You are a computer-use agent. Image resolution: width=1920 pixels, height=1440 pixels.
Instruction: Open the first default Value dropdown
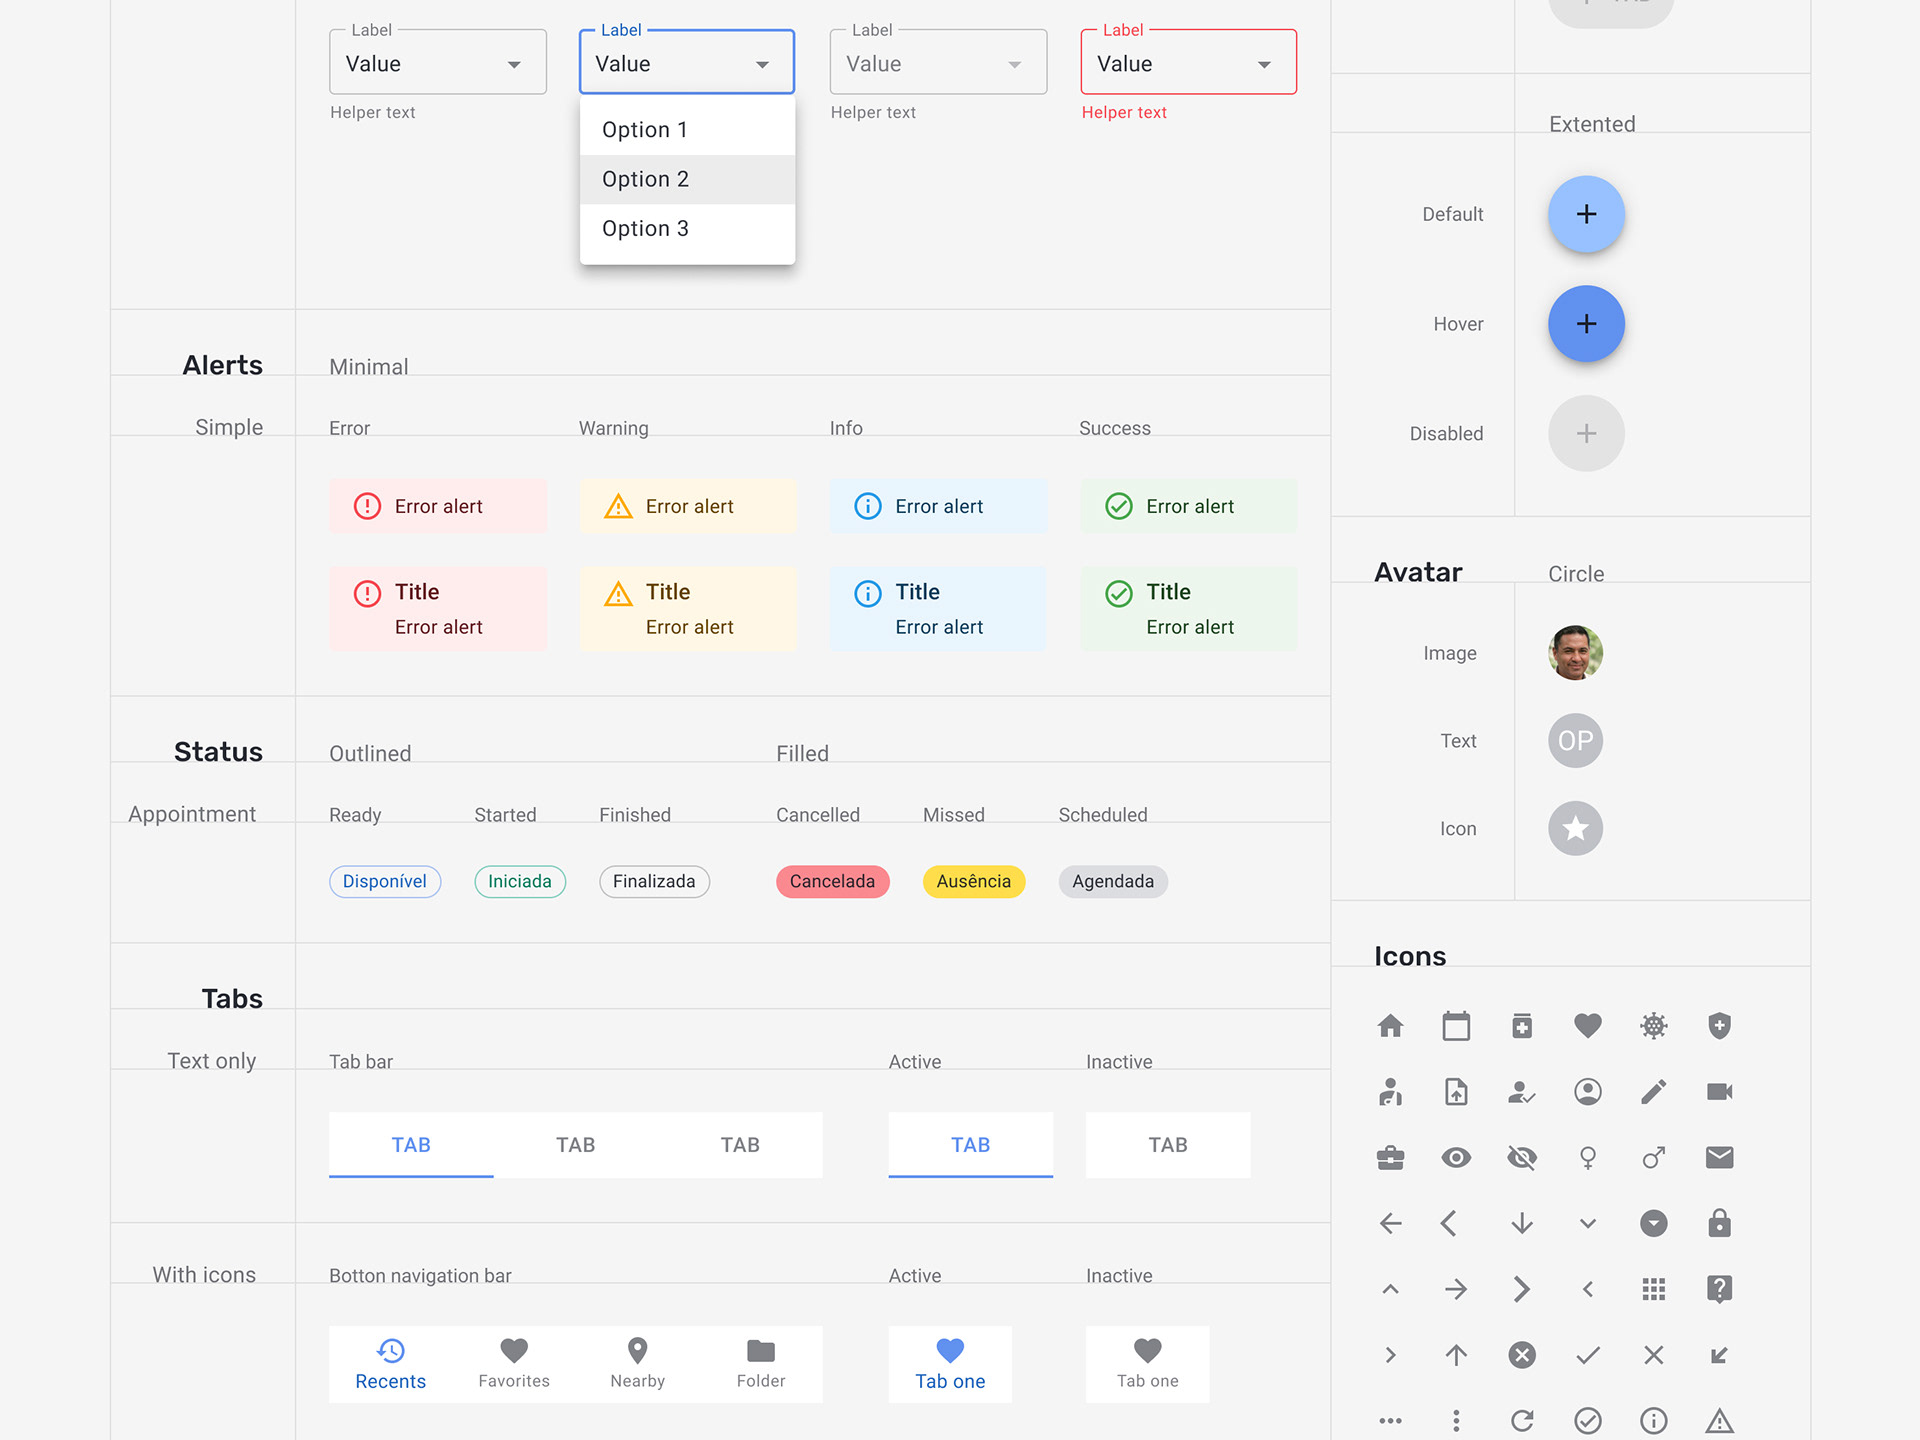point(437,64)
